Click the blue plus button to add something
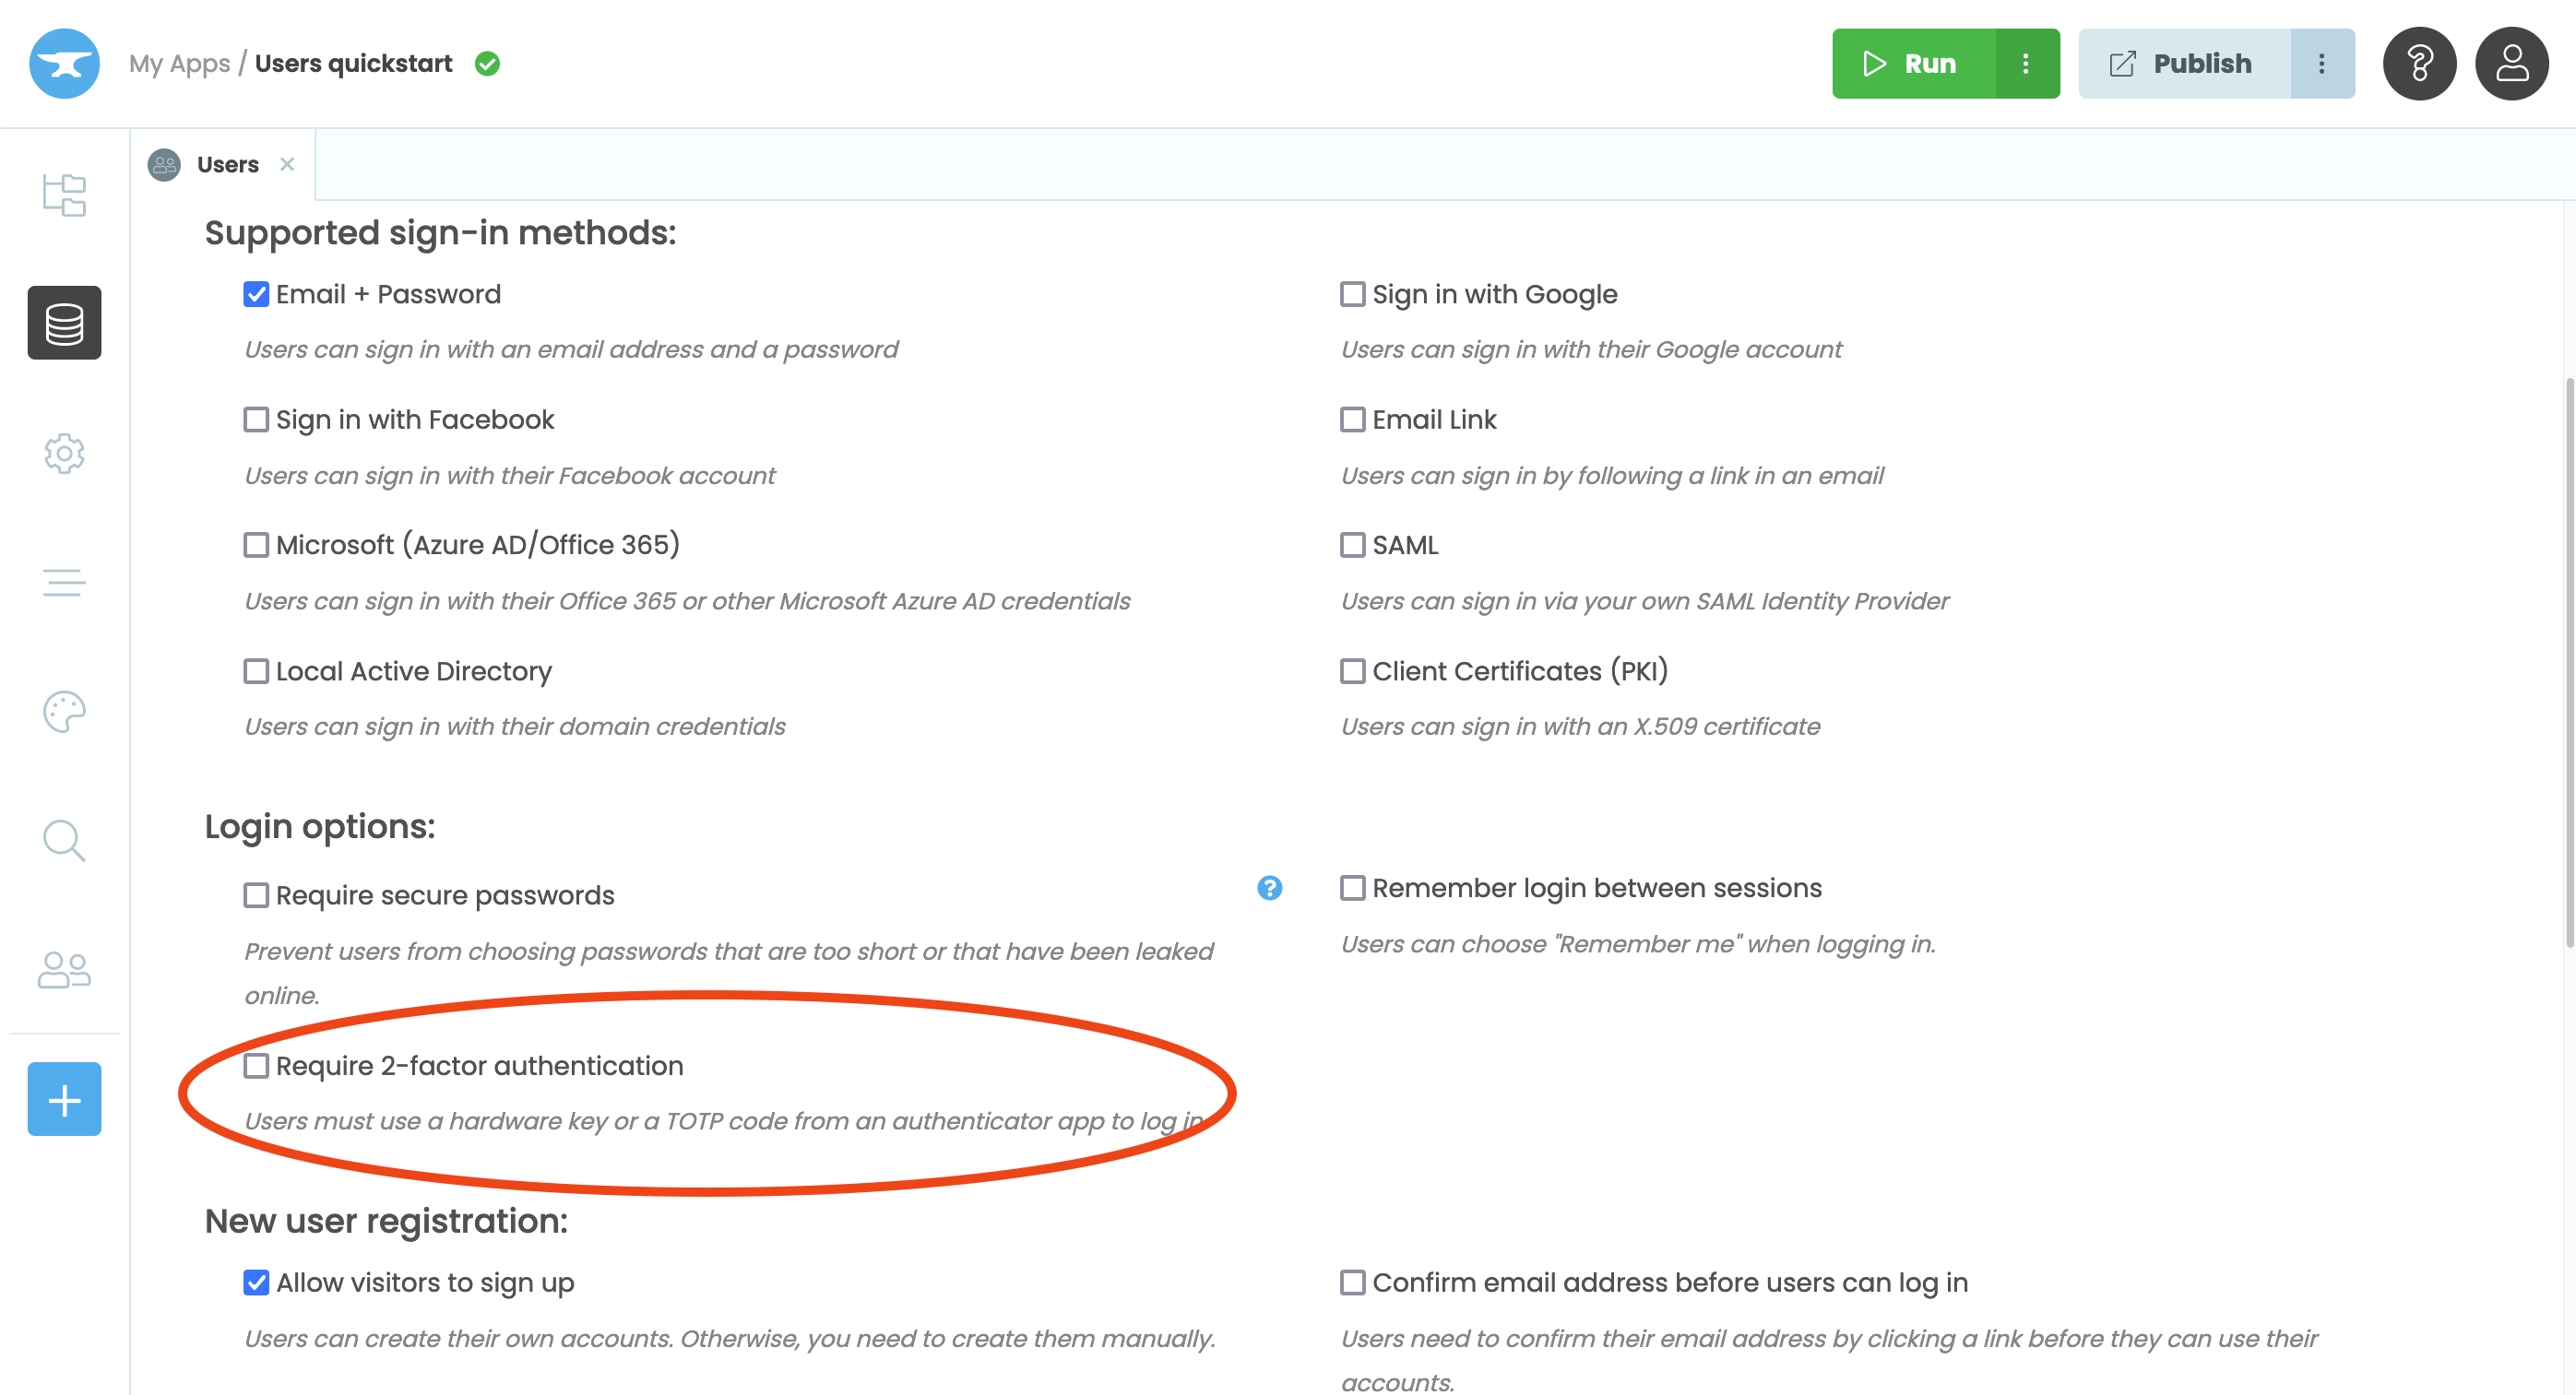This screenshot has width=2576, height=1395. [x=63, y=1099]
